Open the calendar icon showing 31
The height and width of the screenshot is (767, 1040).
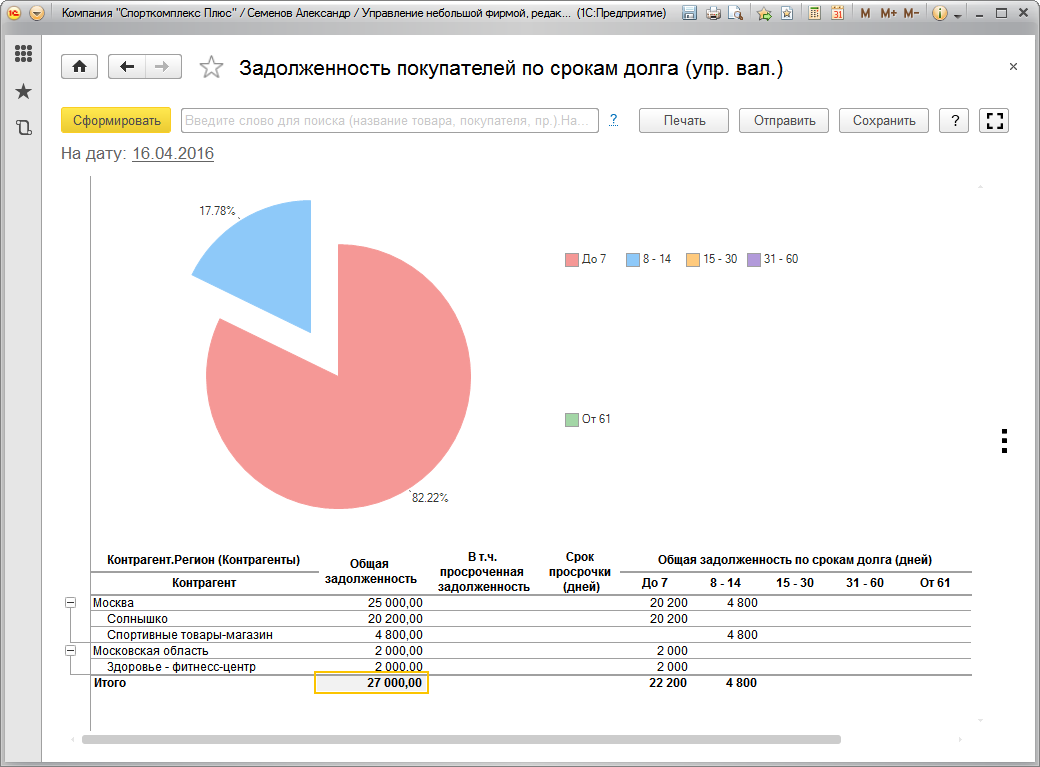[838, 13]
